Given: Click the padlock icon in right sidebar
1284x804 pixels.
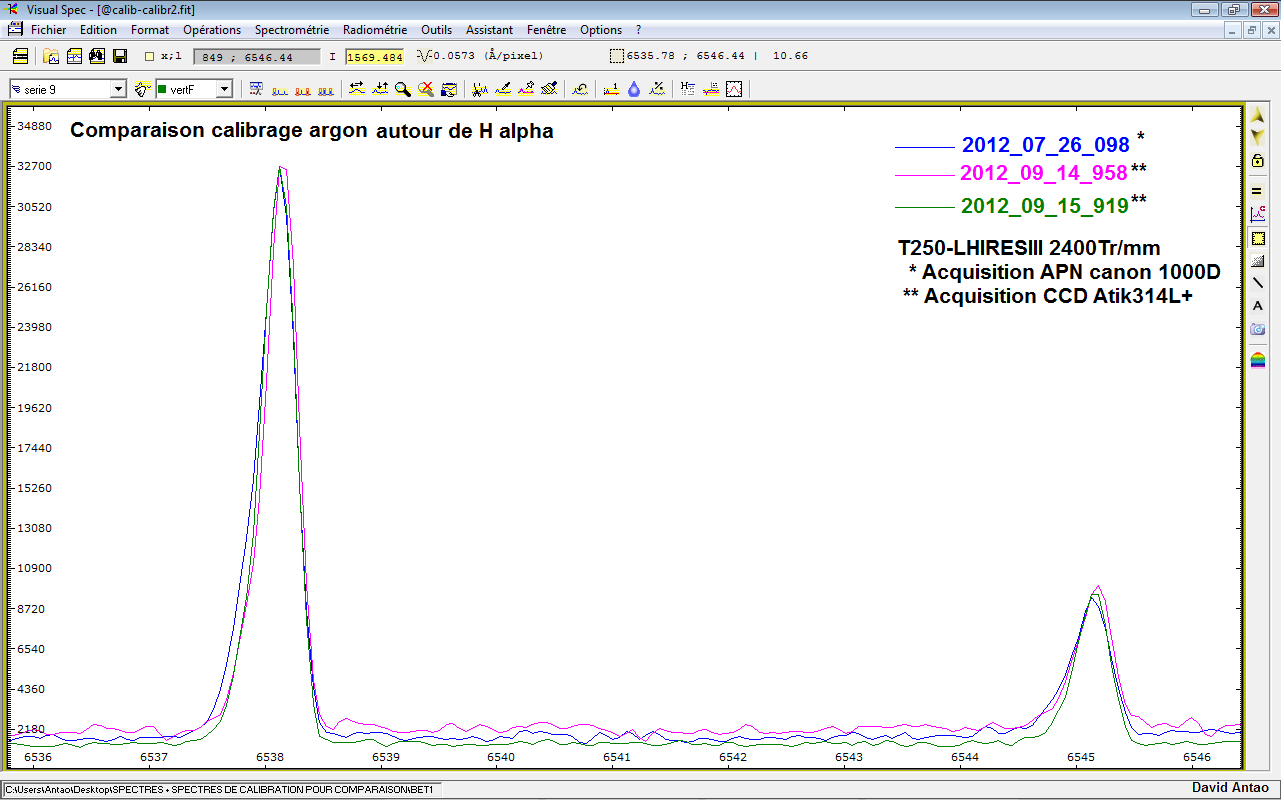Looking at the screenshot, I should pos(1258,161).
